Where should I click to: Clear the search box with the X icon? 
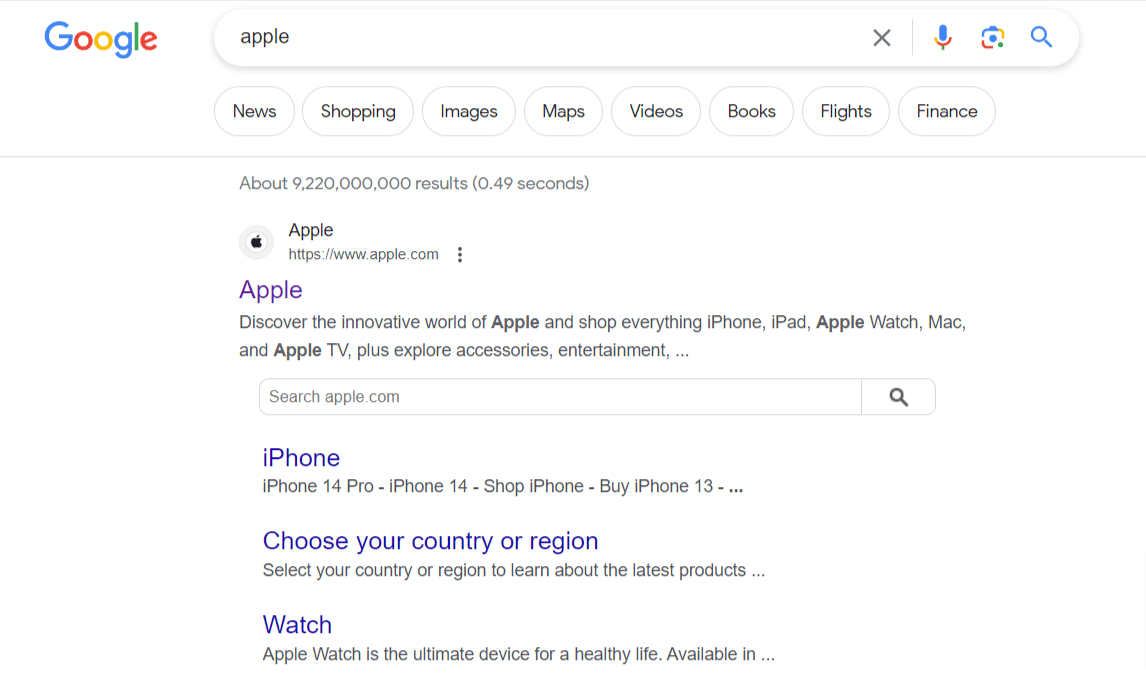pyautogui.click(x=881, y=38)
